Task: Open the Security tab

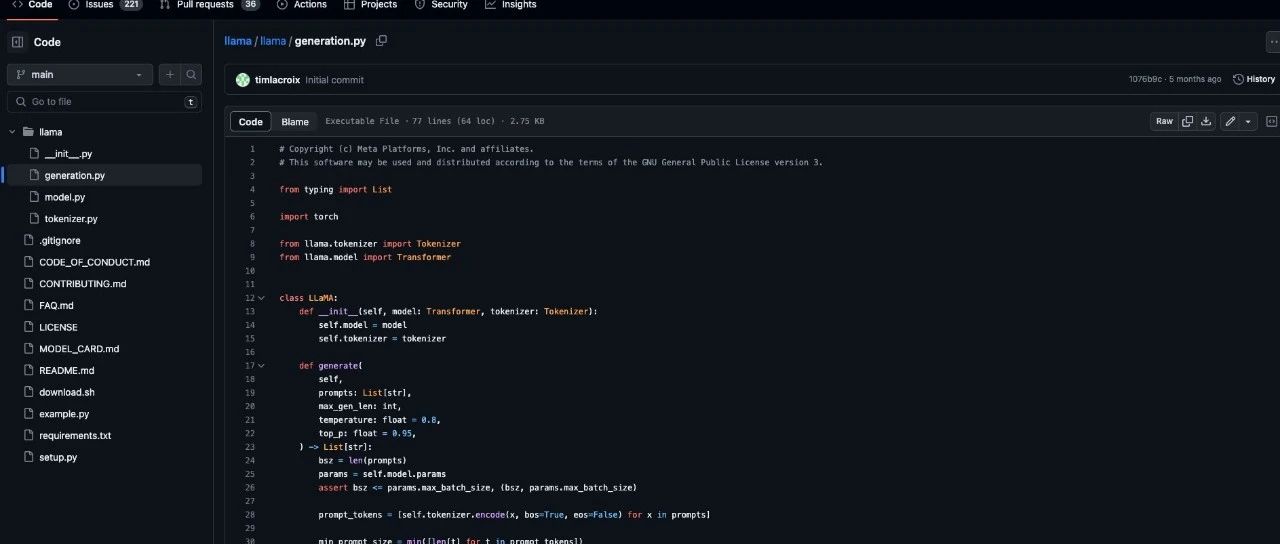Action: click(440, 5)
